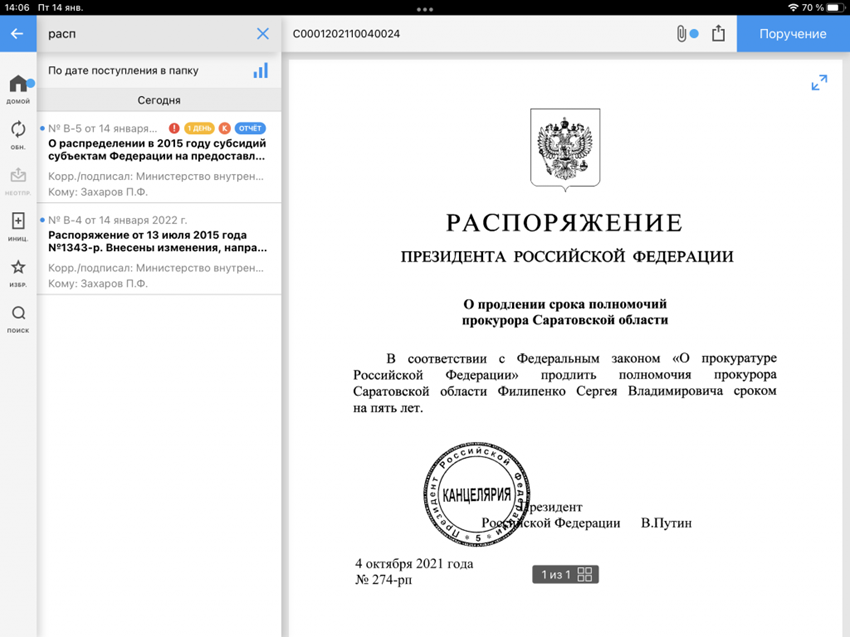Screen dimensions: 850x637
Task: Change sort order with the bar chart icon
Action: 261,70
